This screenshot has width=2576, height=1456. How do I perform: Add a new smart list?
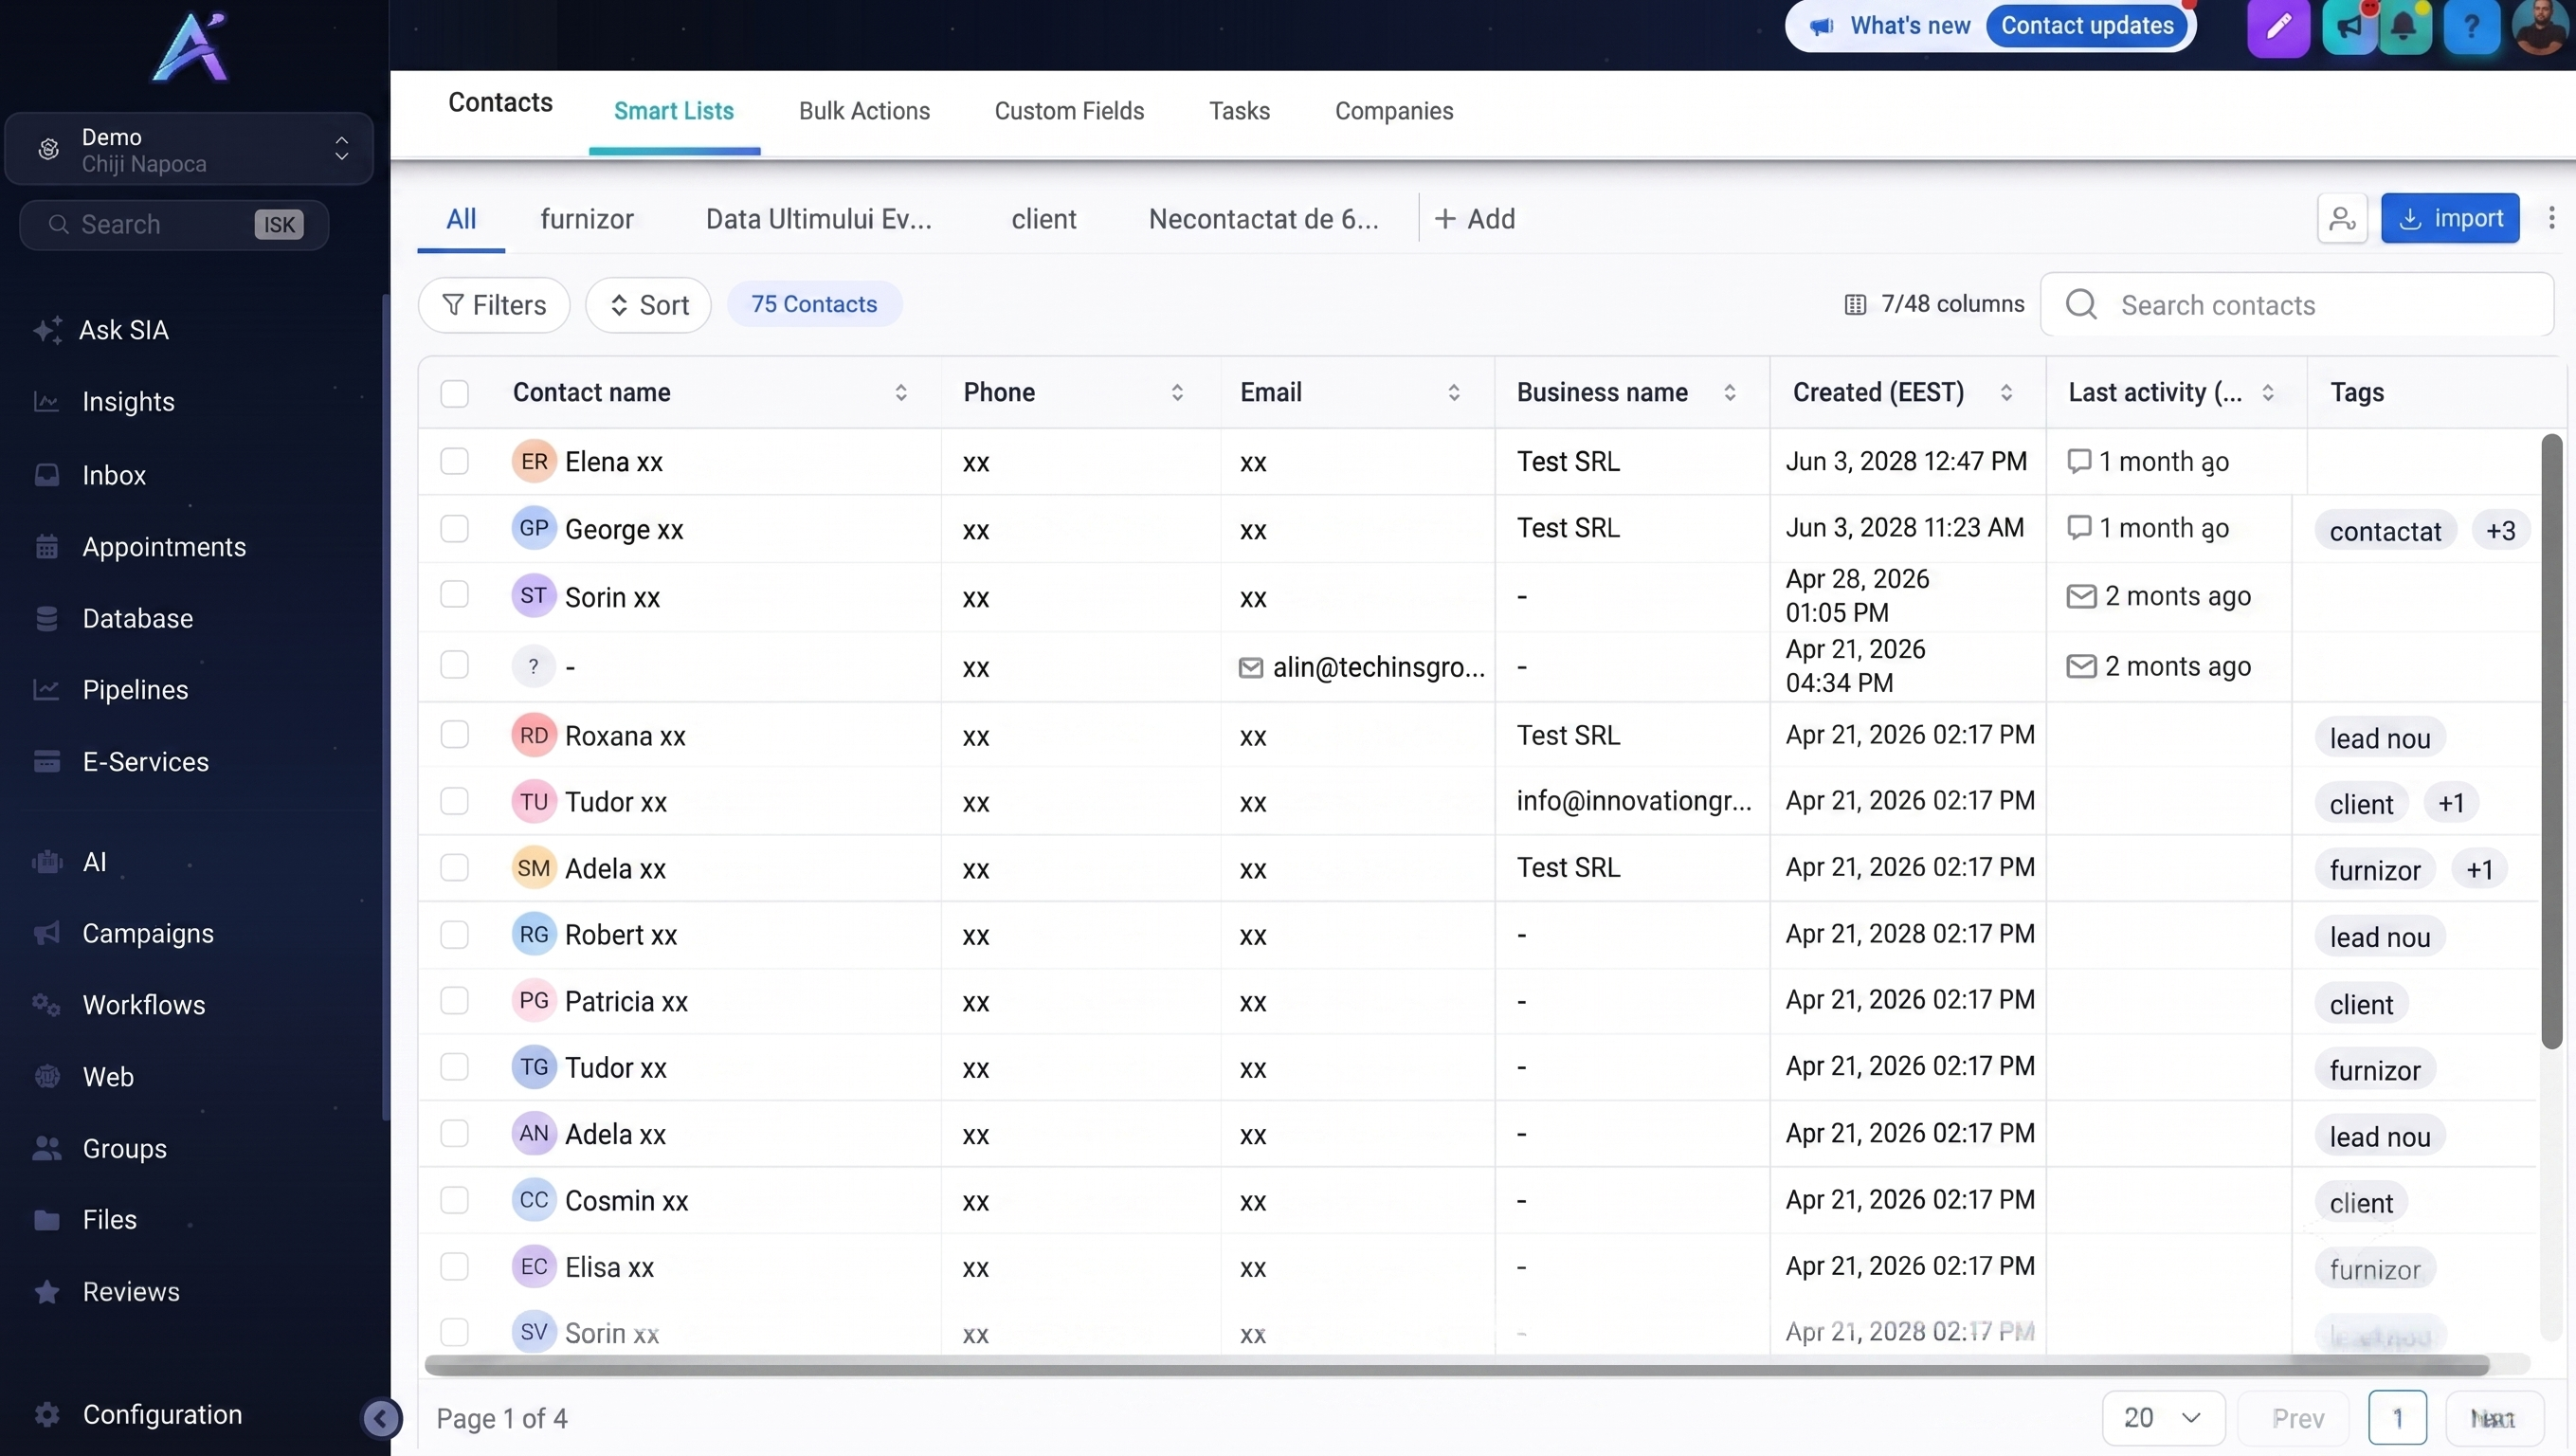point(1475,219)
